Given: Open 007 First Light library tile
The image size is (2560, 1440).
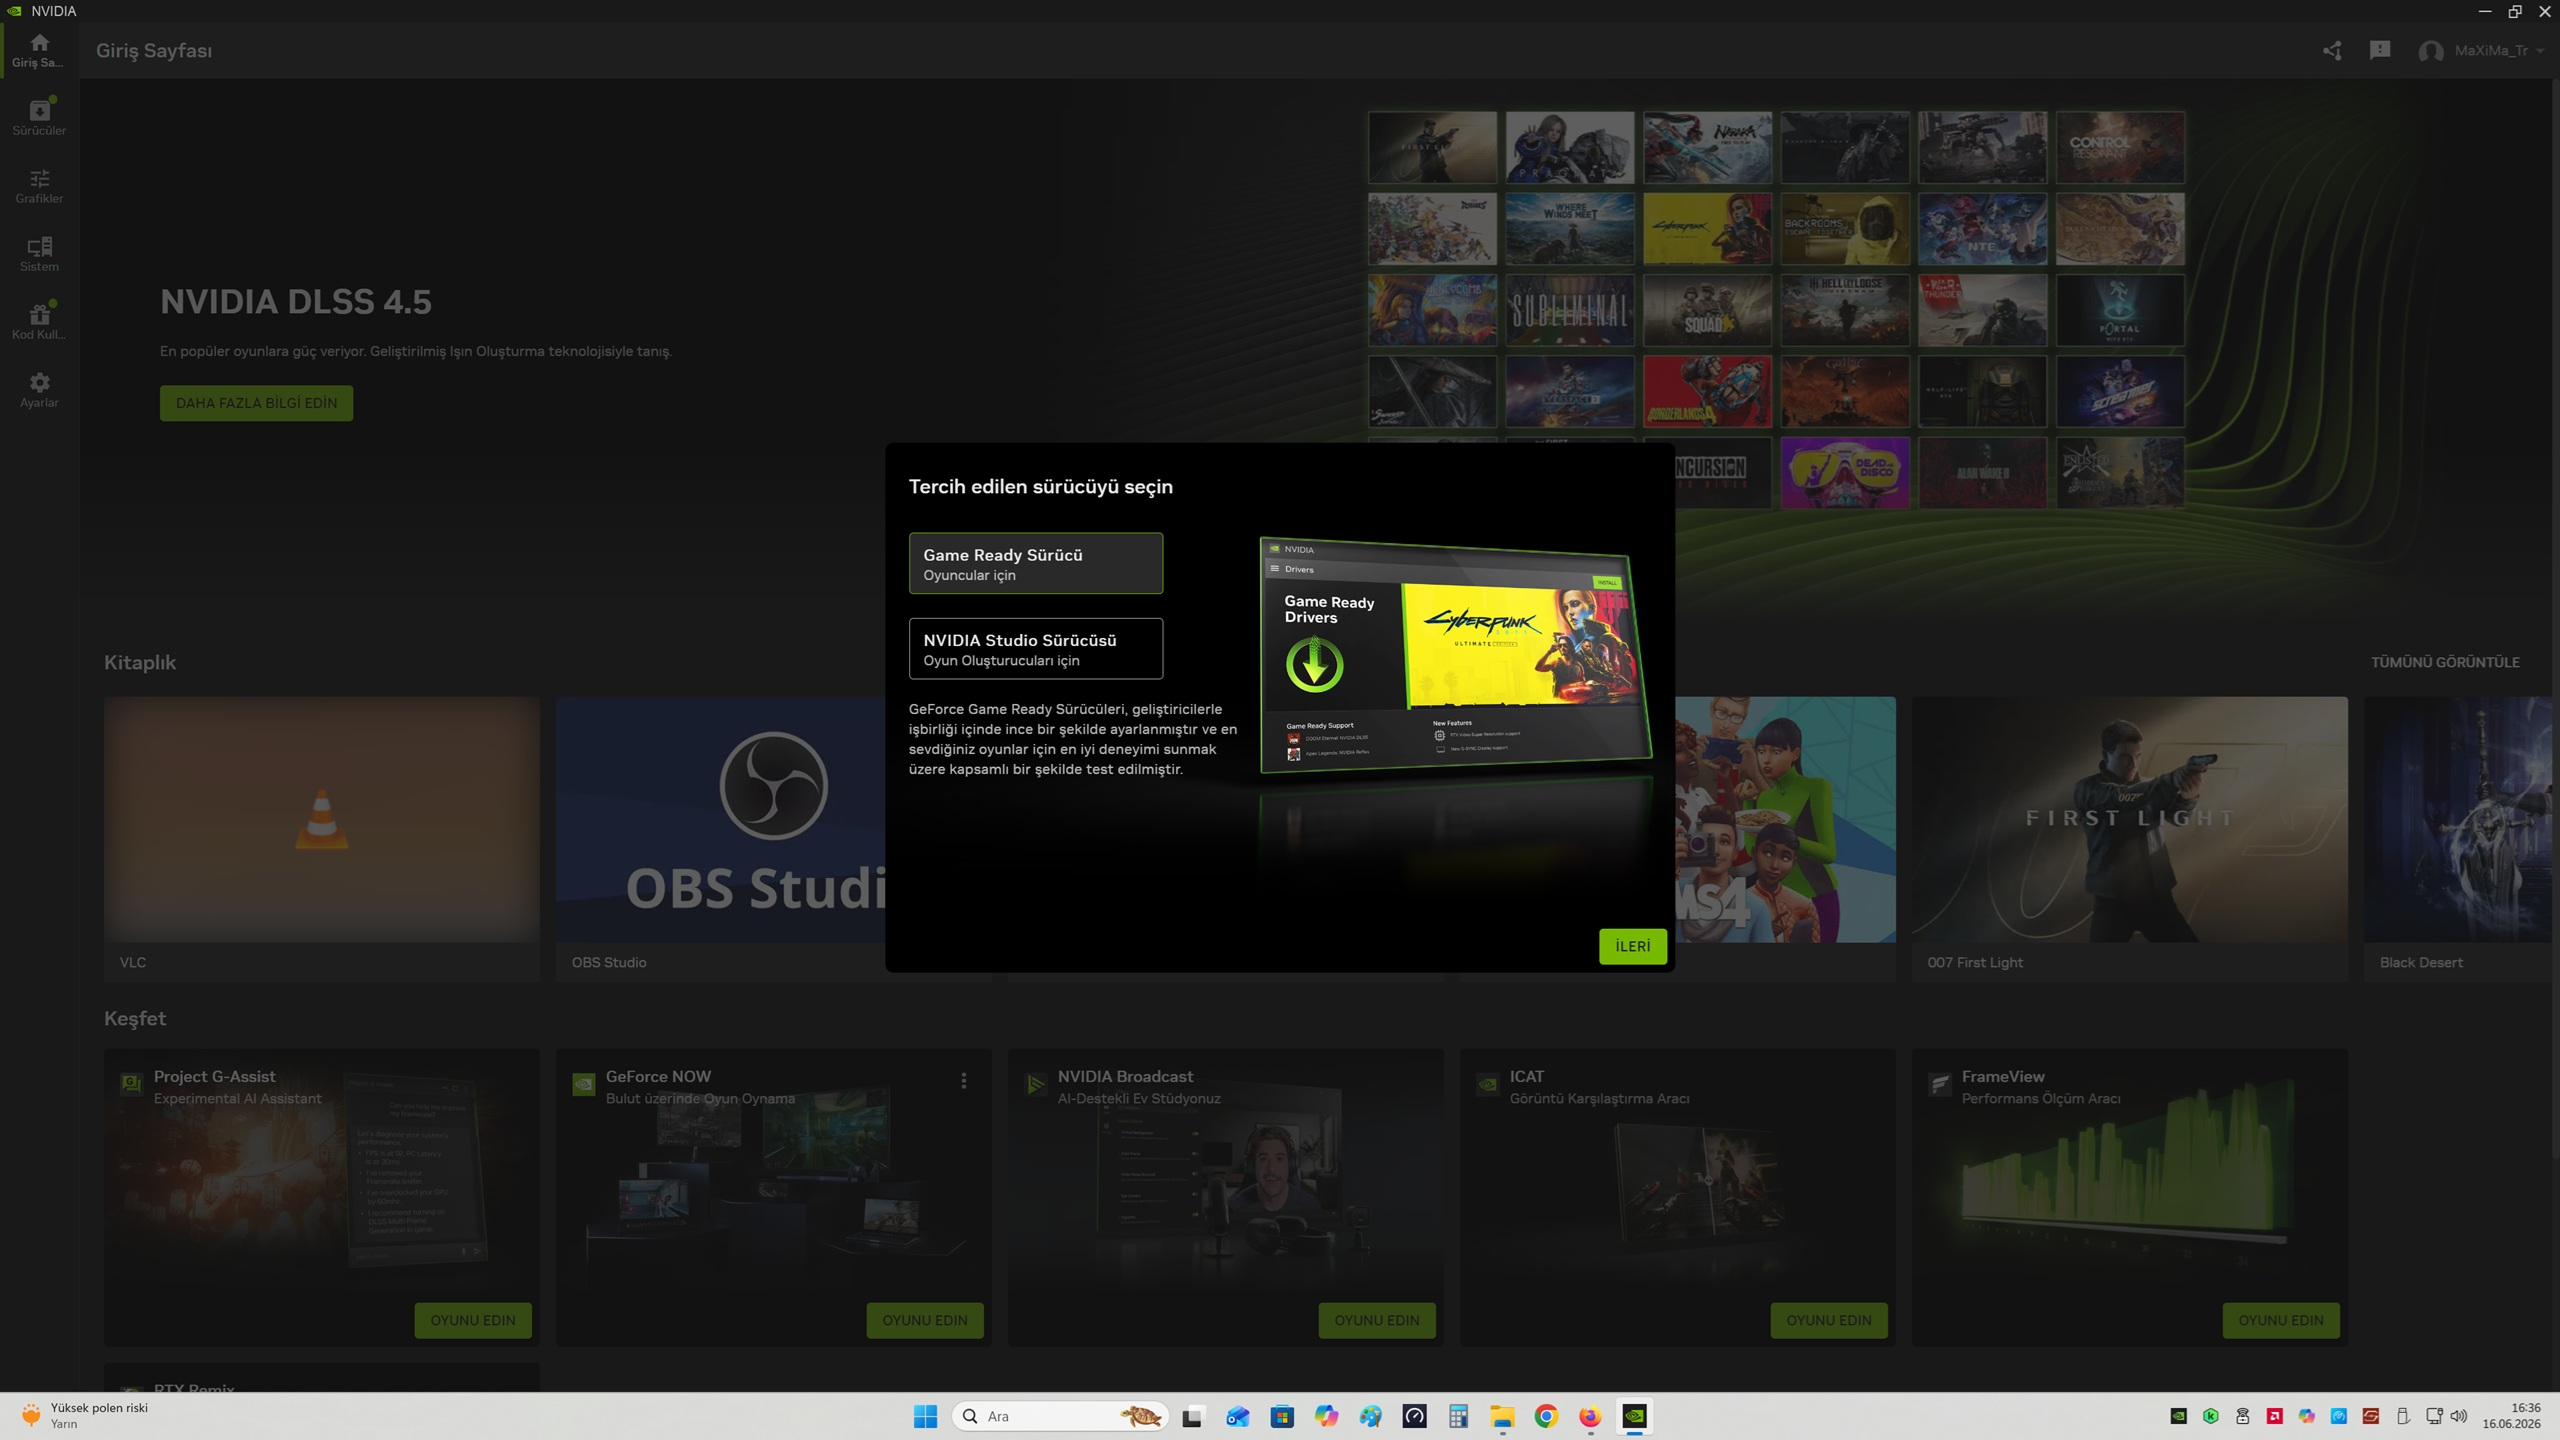Looking at the screenshot, I should (x=2129, y=838).
